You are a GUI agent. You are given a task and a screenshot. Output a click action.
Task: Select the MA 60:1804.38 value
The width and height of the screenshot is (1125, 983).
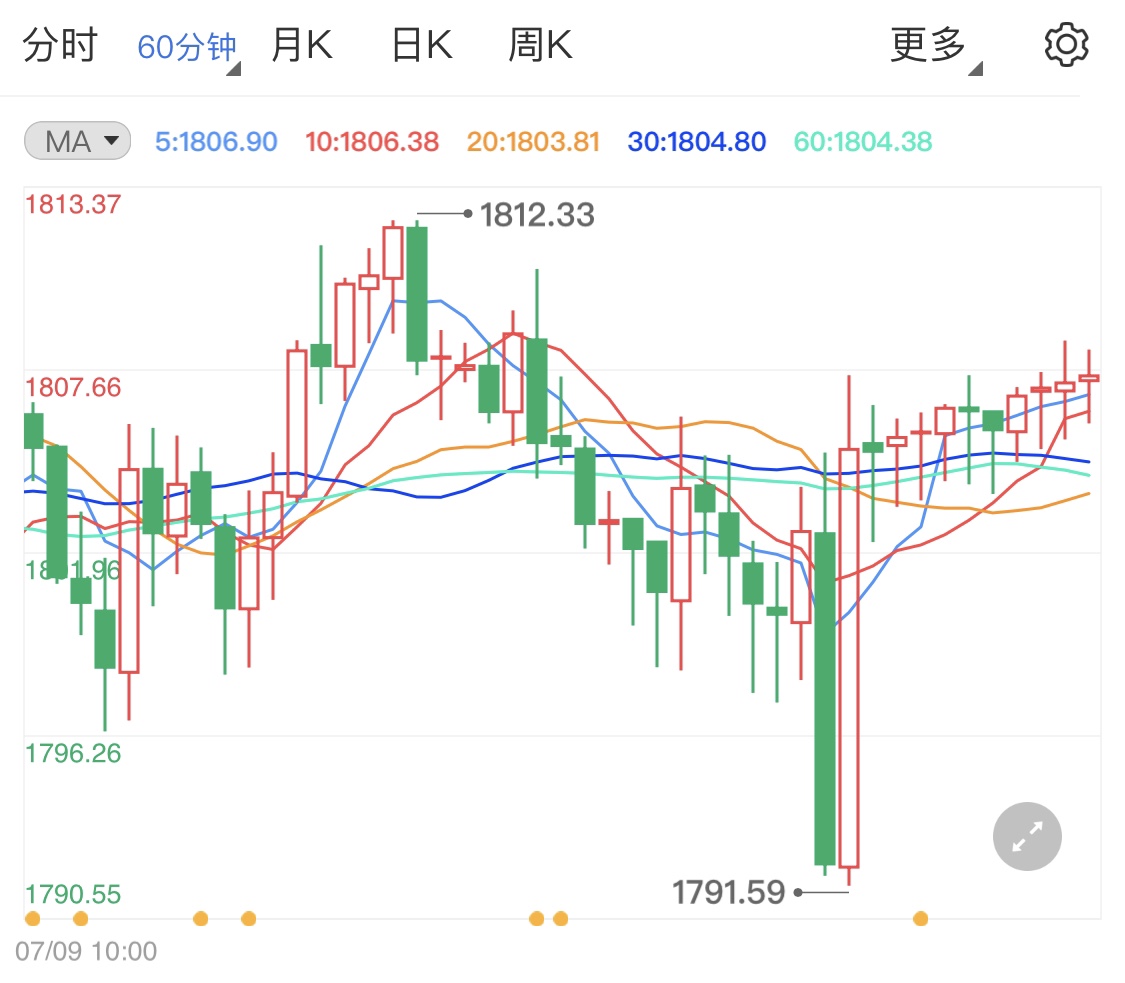click(x=862, y=141)
